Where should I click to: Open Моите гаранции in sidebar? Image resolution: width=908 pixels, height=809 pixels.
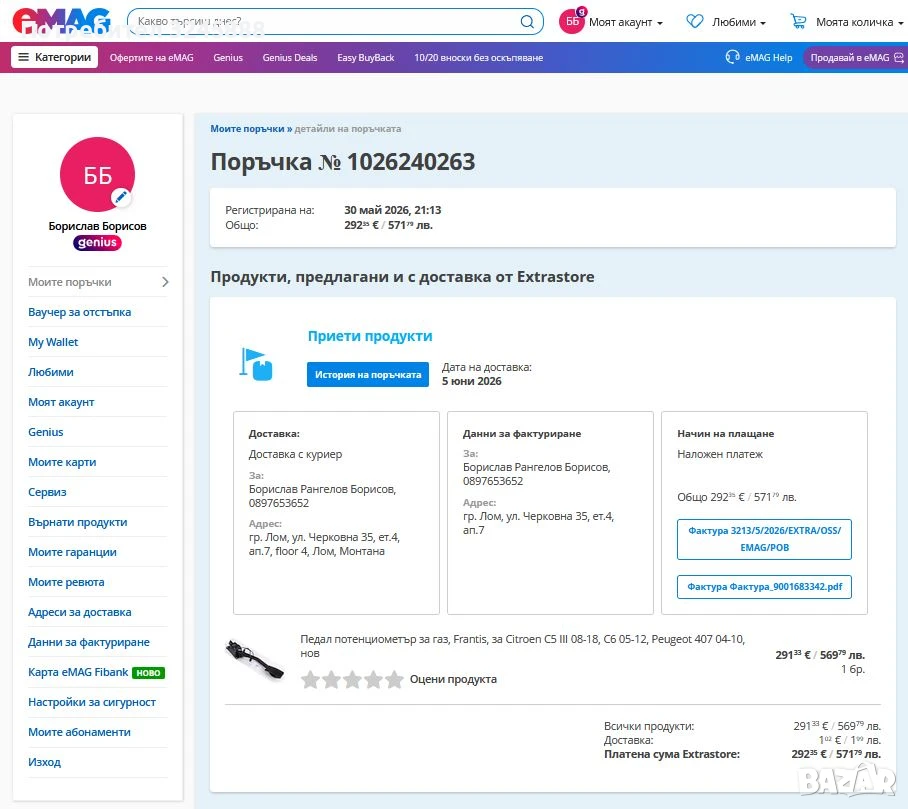tap(72, 552)
